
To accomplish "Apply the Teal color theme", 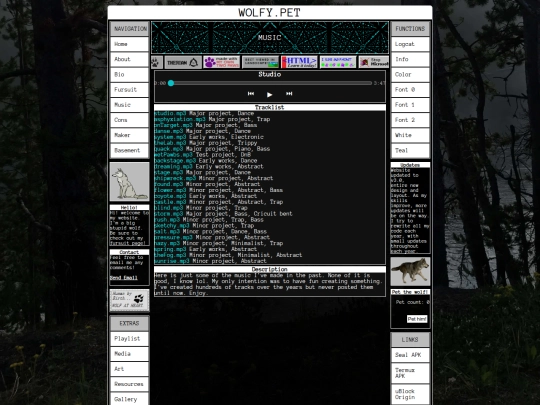I will pyautogui.click(x=410, y=150).
